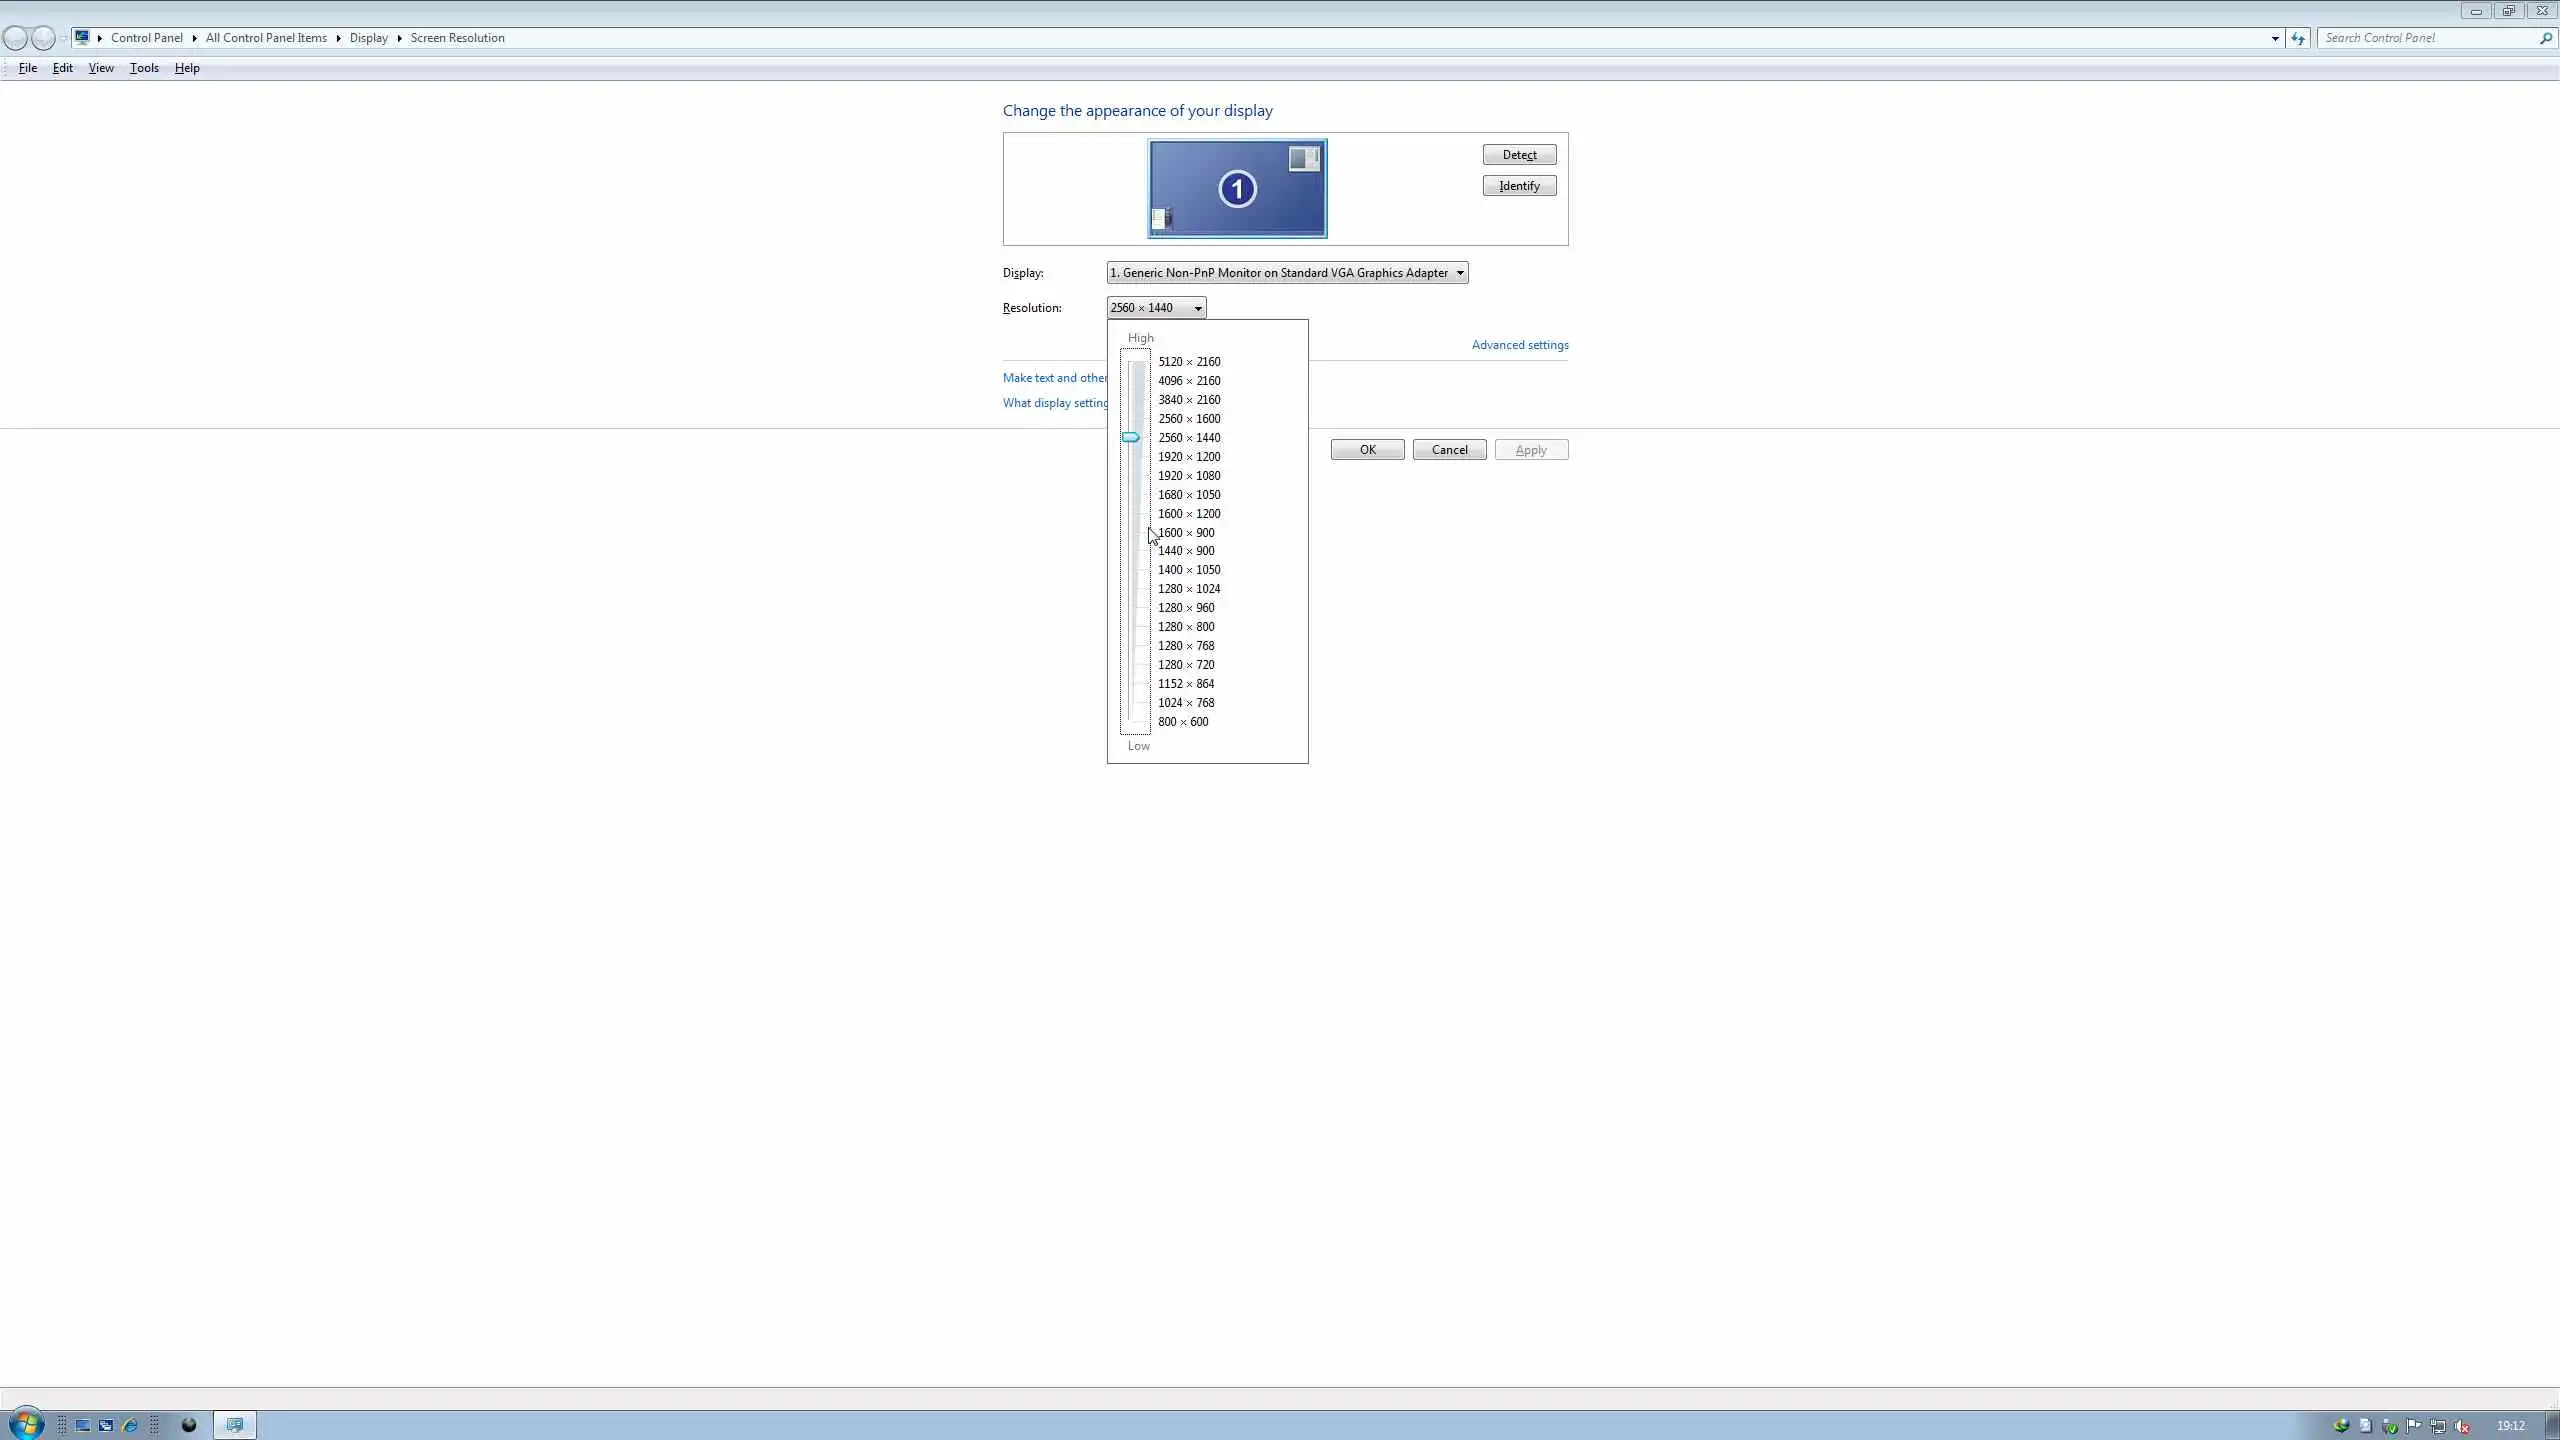Open the Tools menu
This screenshot has height=1440, width=2560.
144,68
